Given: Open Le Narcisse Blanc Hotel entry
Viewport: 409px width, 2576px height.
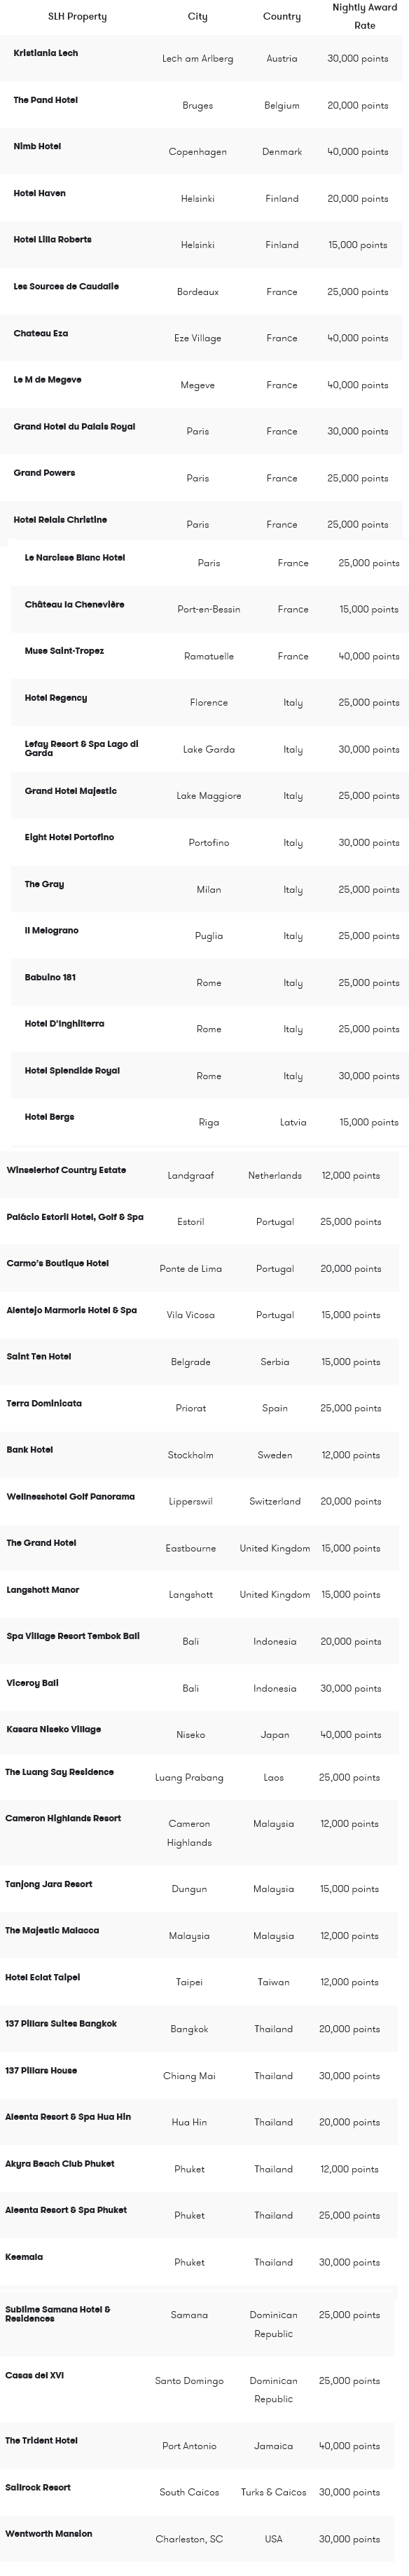Looking at the screenshot, I should pyautogui.click(x=75, y=558).
